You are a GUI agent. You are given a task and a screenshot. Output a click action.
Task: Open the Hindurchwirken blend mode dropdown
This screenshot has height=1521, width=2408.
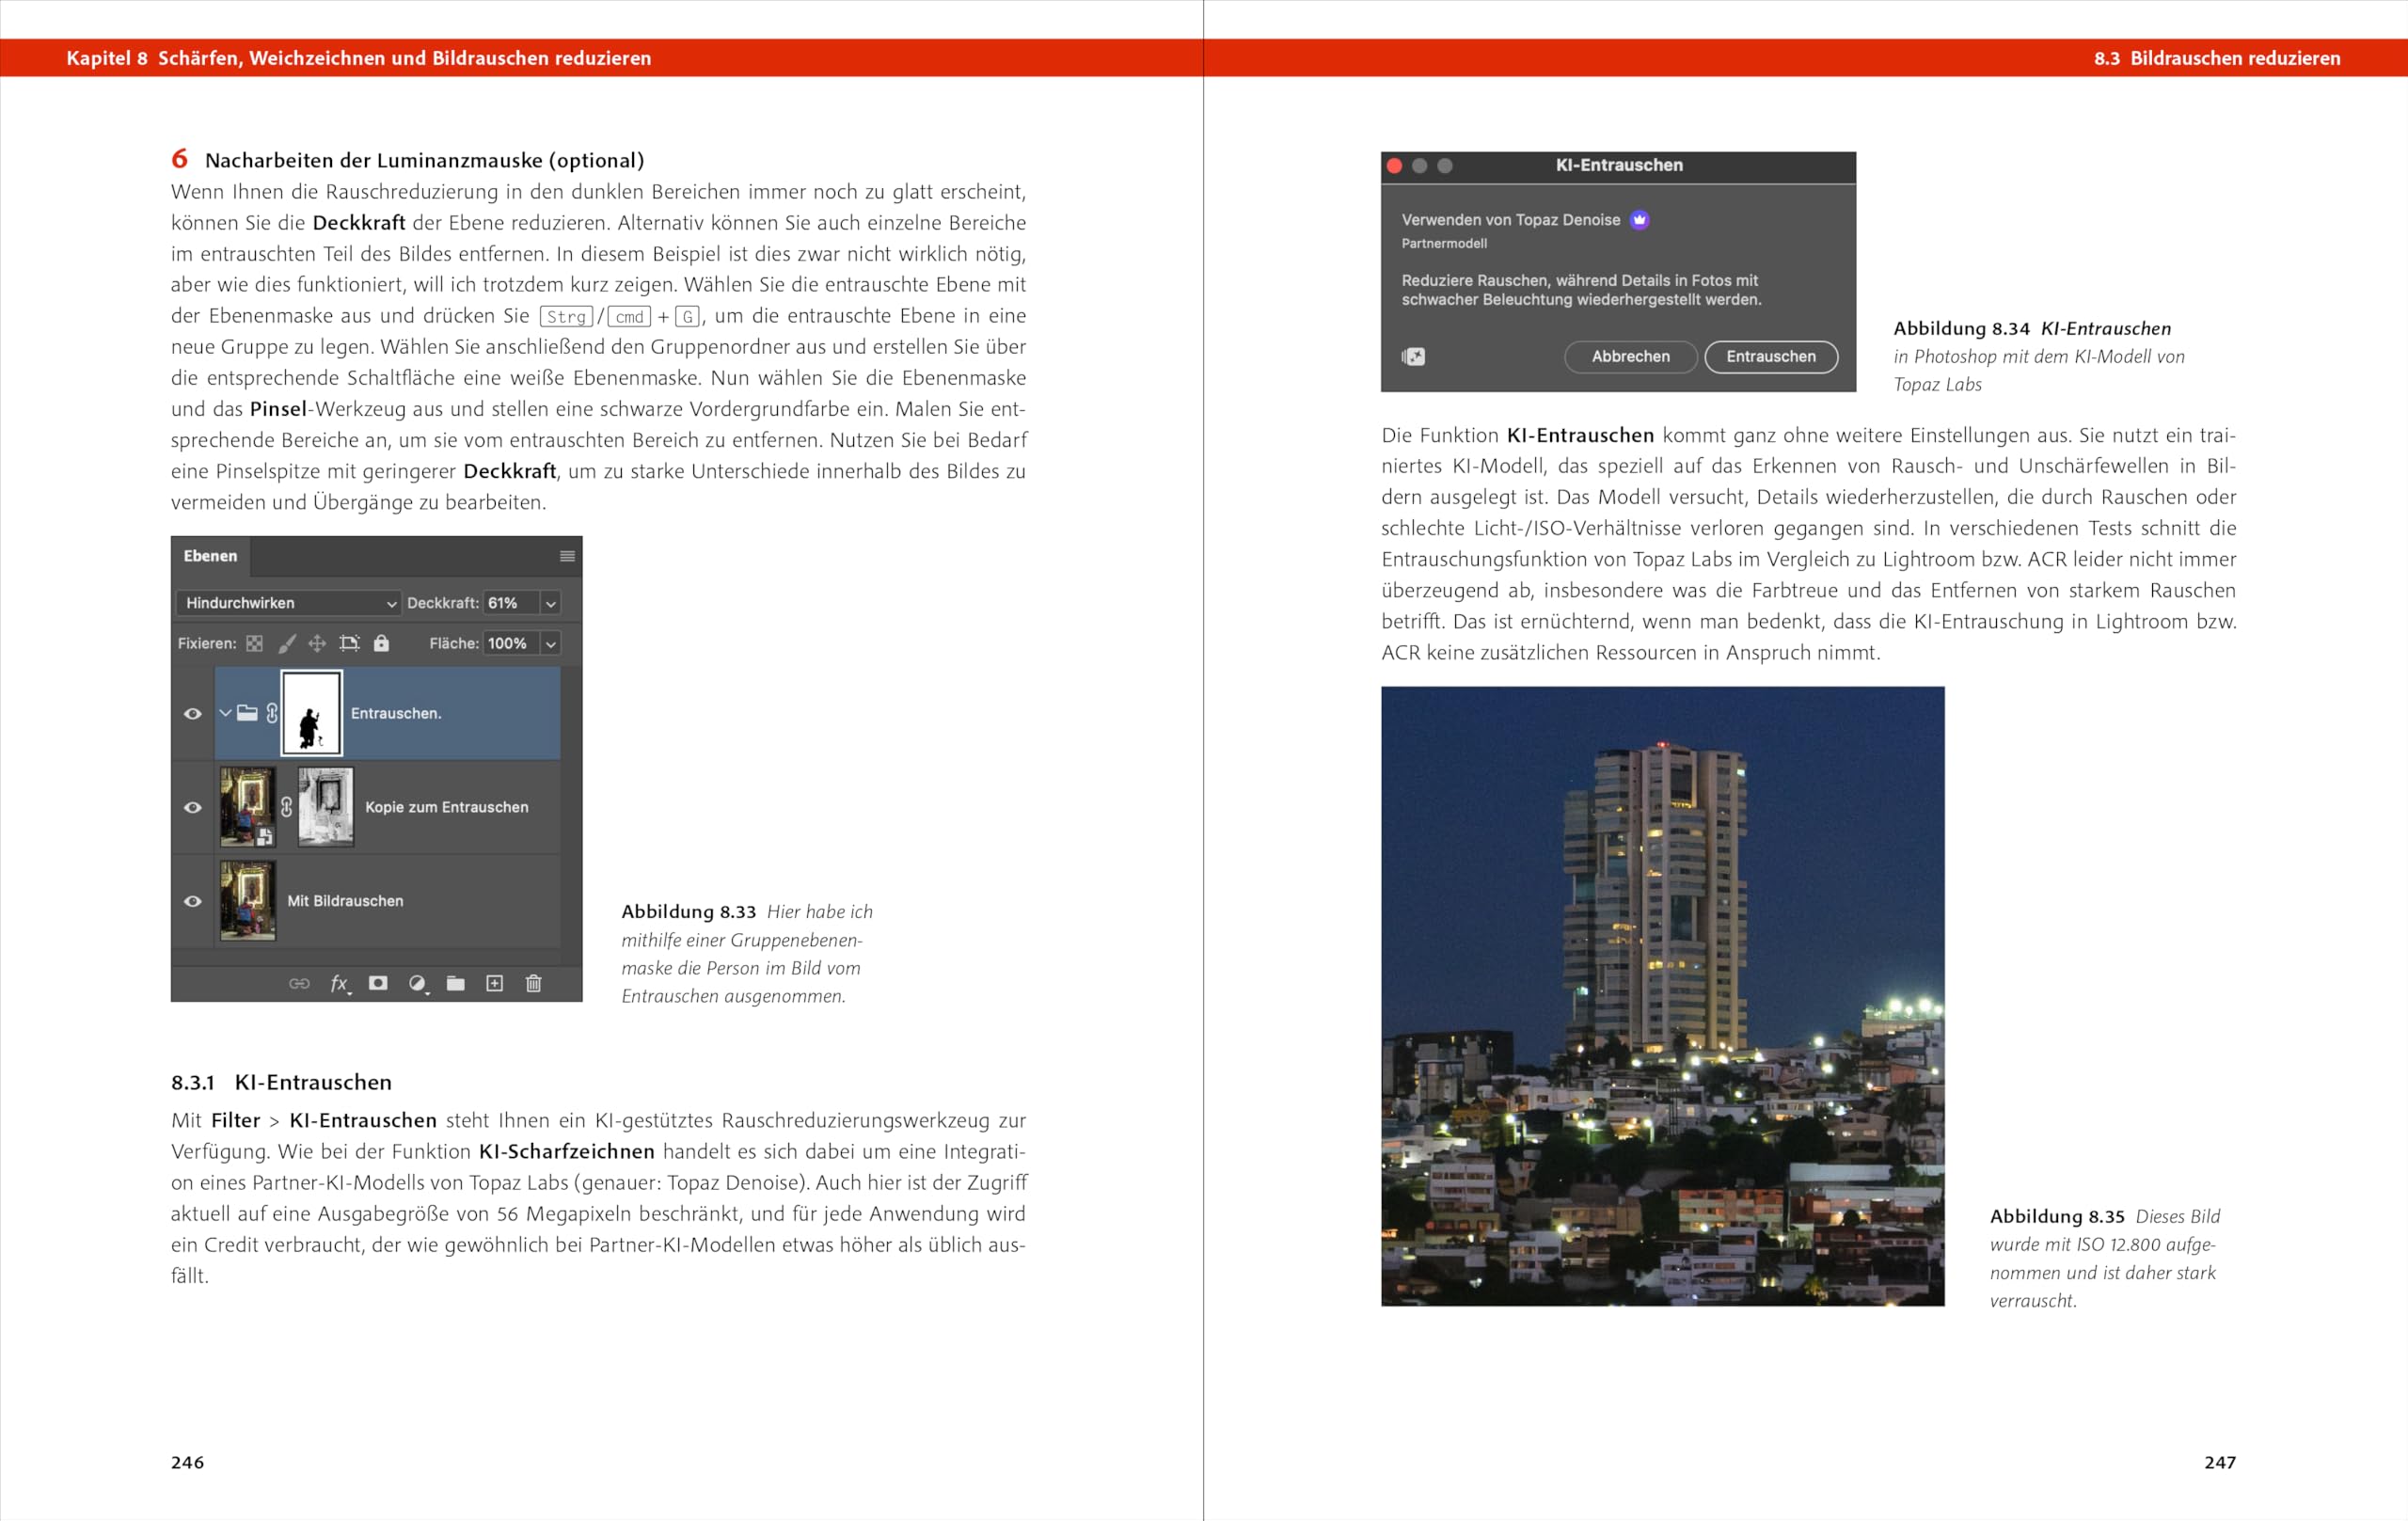288,603
